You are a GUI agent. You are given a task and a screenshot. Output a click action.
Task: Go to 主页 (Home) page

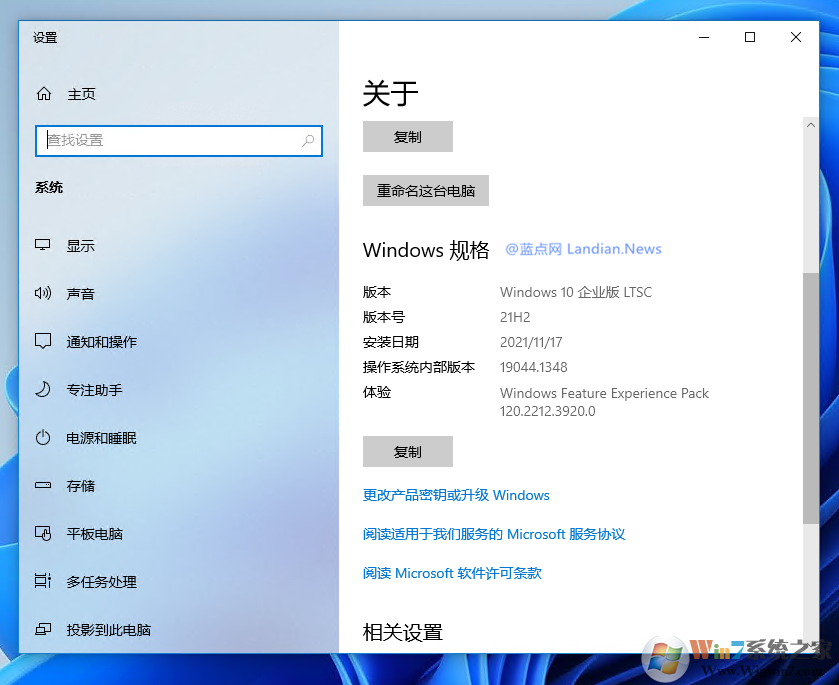pos(81,93)
